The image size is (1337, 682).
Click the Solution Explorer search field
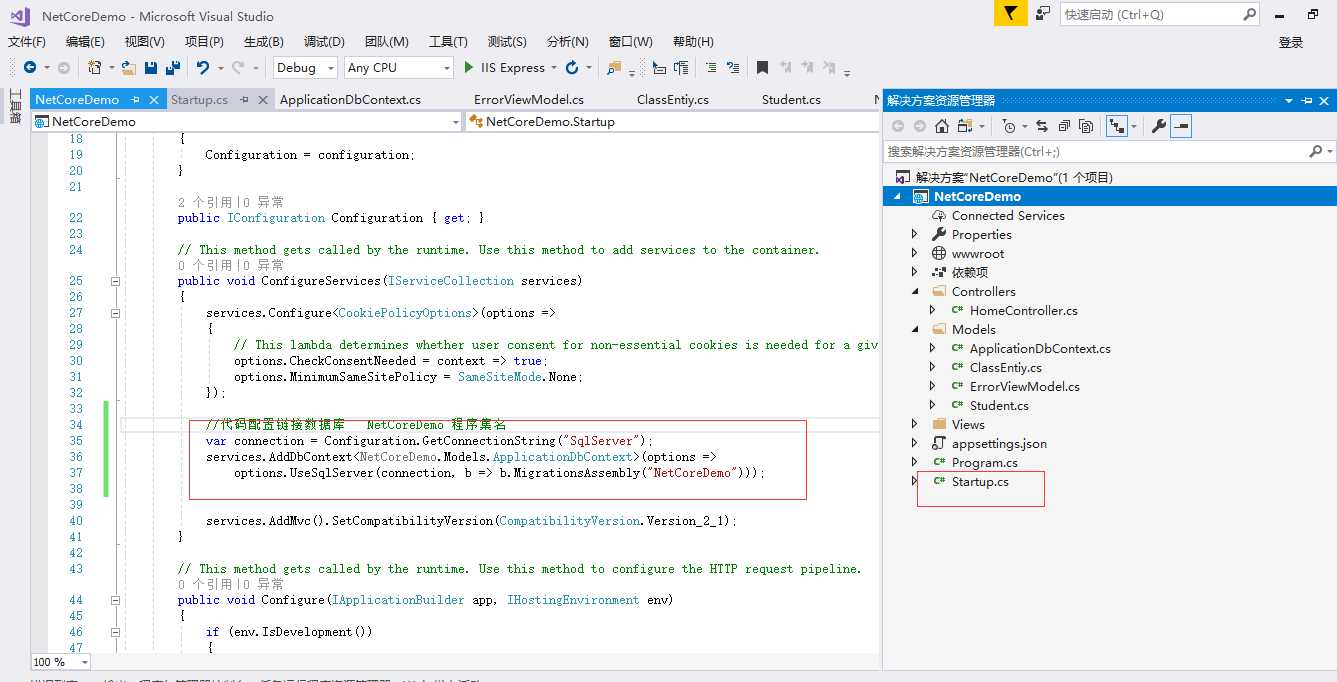point(1097,151)
